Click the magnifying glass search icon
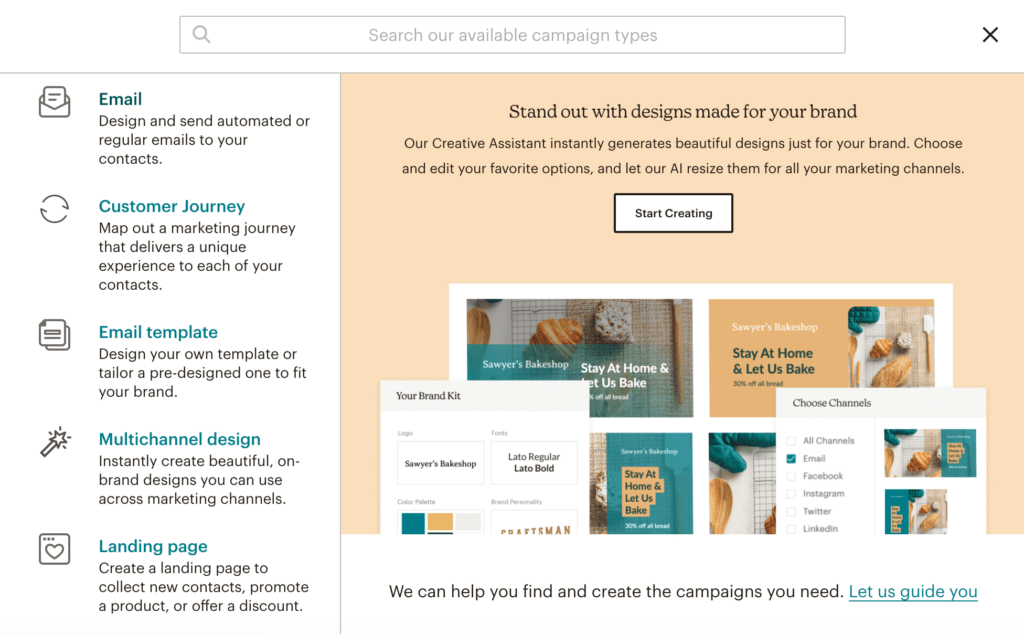Viewport: 1024px width, 634px height. pyautogui.click(x=202, y=34)
